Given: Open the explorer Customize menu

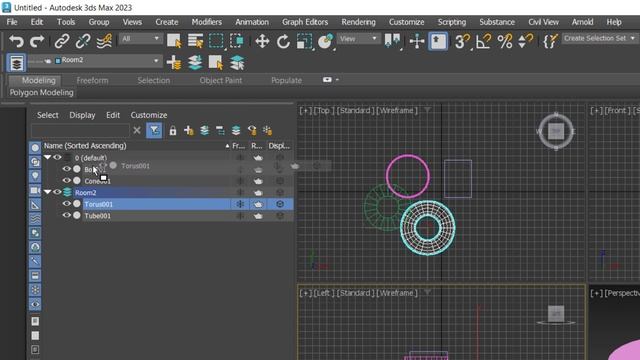Looking at the screenshot, I should (x=149, y=115).
